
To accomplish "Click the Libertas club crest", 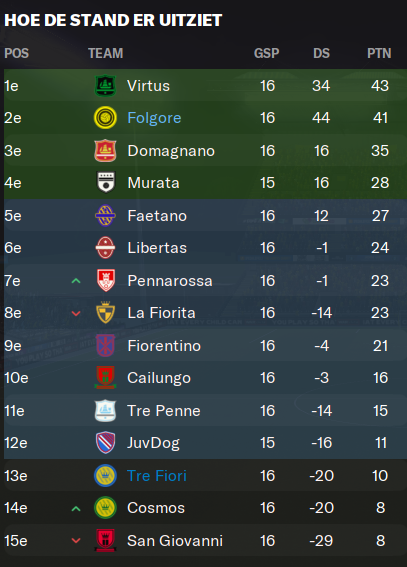I will pos(105,248).
